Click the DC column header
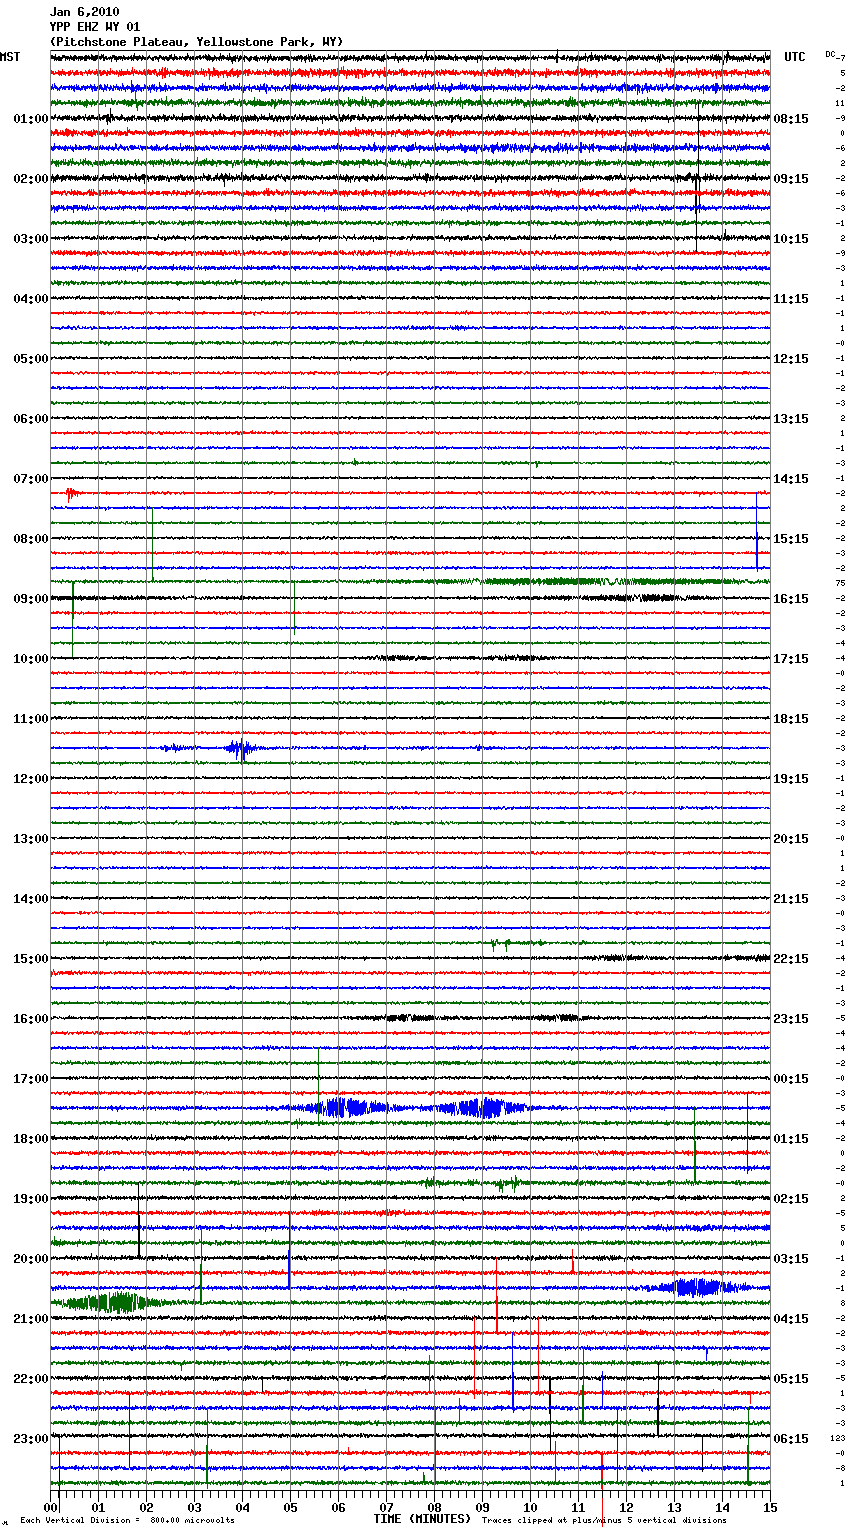 830,54
